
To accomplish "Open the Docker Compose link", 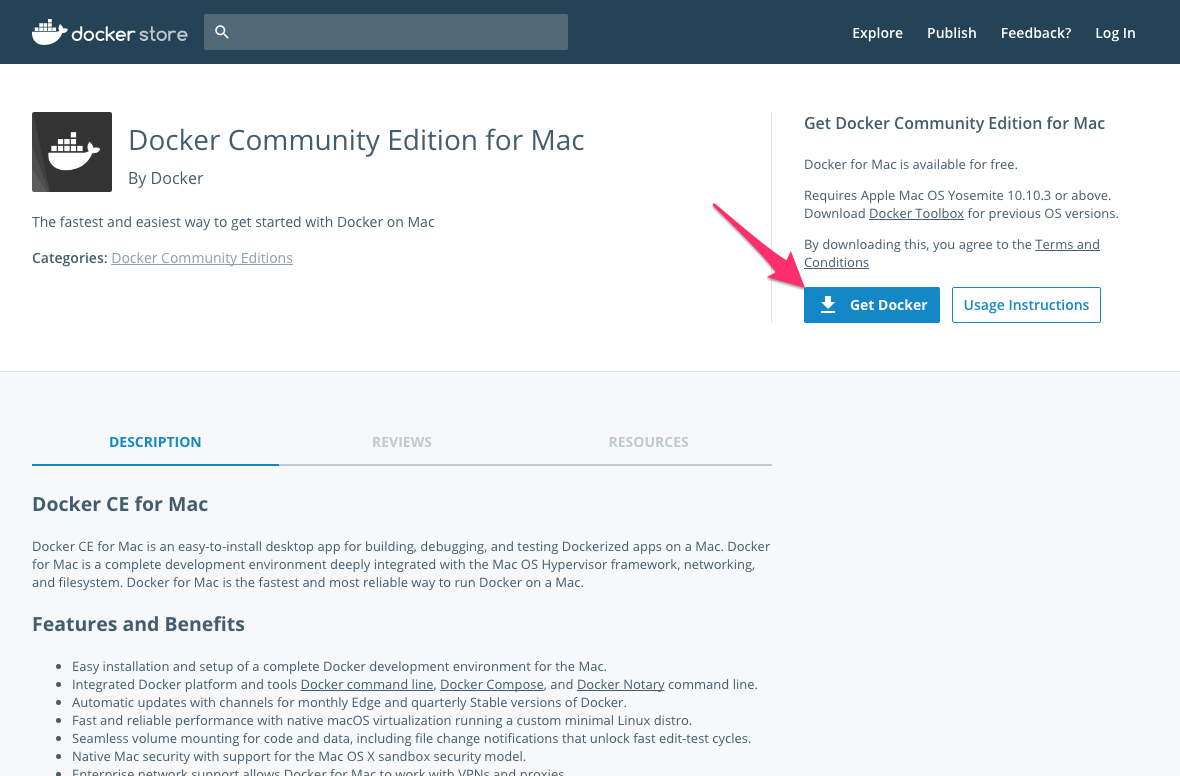I will click(x=491, y=684).
